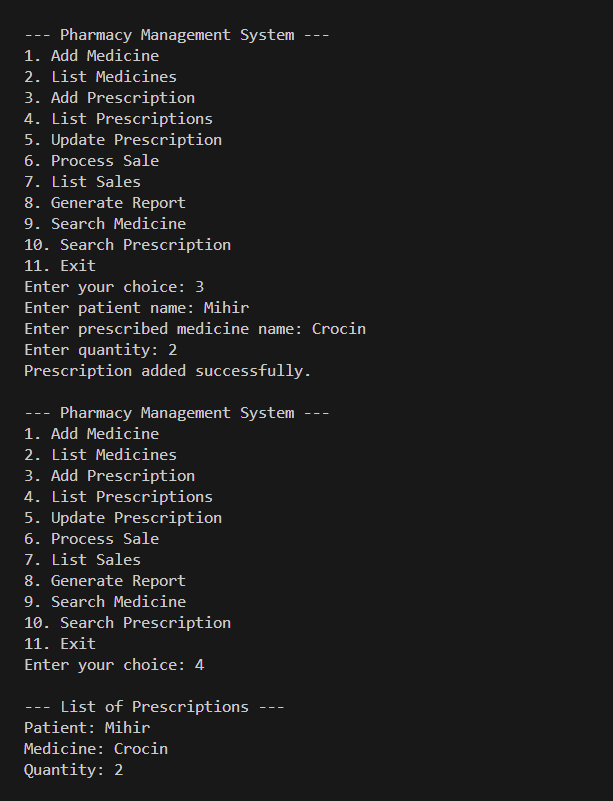This screenshot has height=801, width=613.
Task: Click the 'List of Prescriptions' header
Action: 154,707
